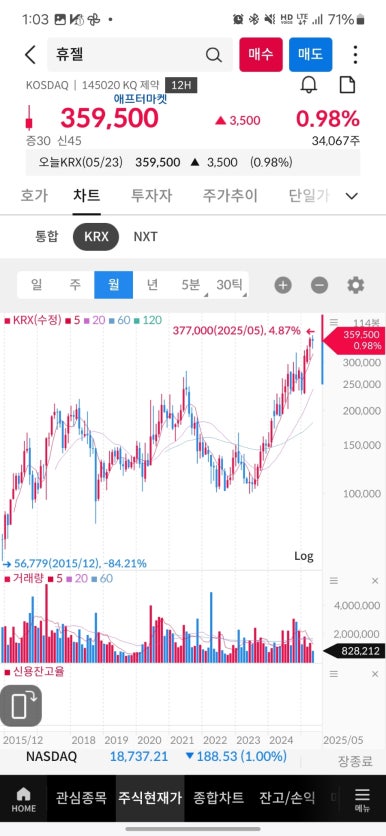This screenshot has width=386, height=836.
Task: Tap the blue 매도 sell button
Action: point(311,54)
